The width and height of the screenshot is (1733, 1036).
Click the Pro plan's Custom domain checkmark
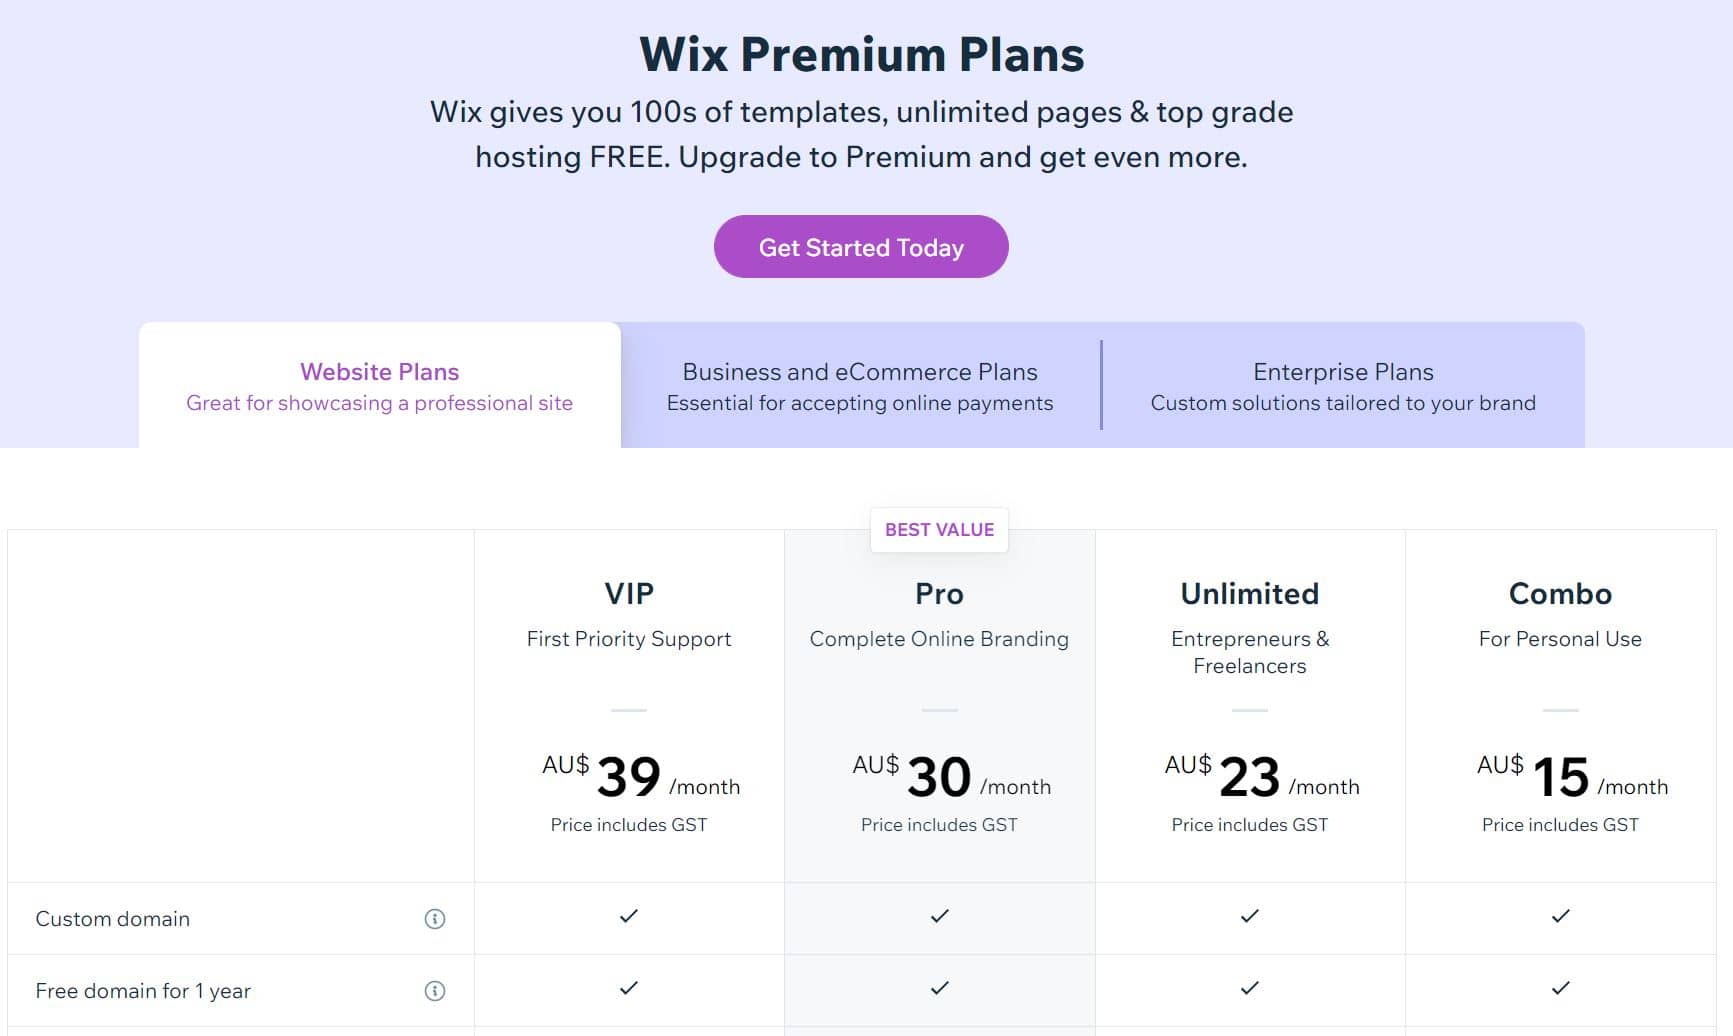pyautogui.click(x=938, y=915)
